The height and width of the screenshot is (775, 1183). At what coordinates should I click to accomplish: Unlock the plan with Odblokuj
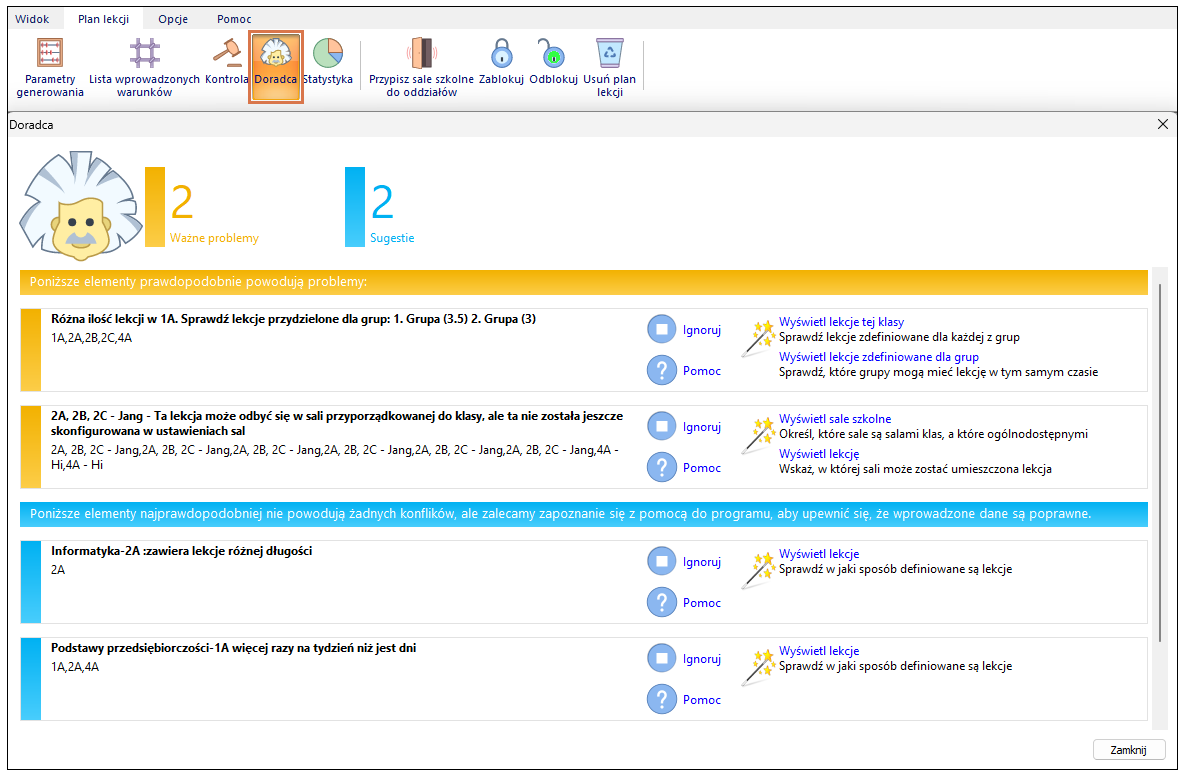[553, 62]
